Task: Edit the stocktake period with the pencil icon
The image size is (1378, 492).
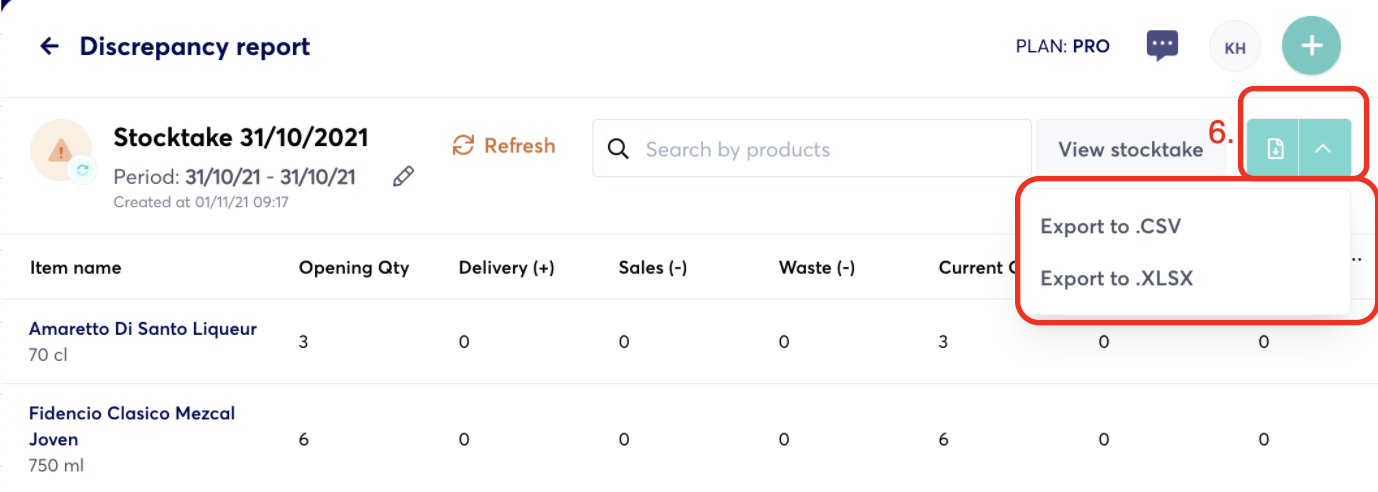Action: (403, 177)
